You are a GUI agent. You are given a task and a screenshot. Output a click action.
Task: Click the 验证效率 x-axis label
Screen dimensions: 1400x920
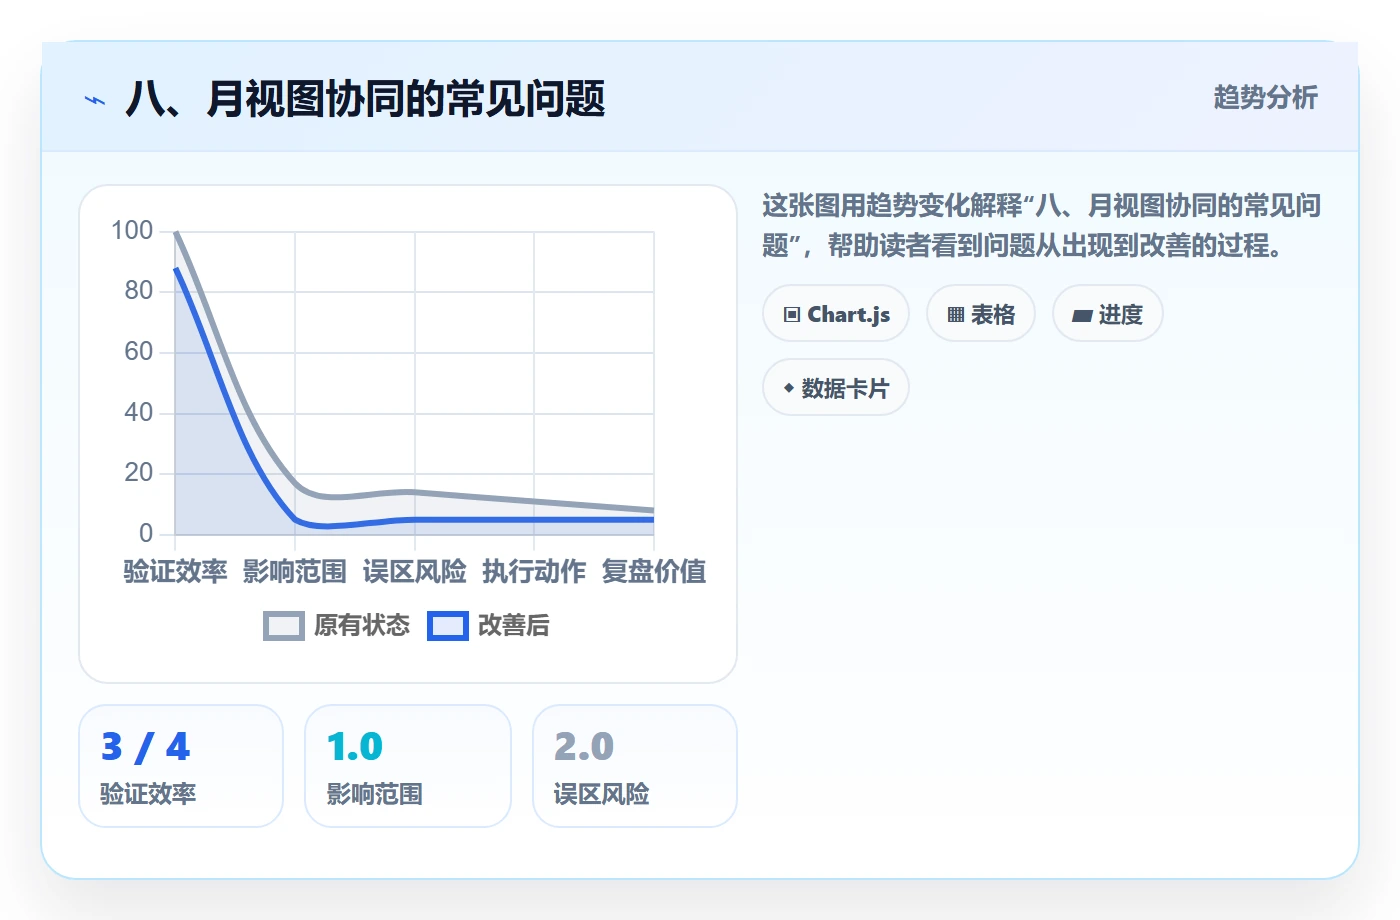[x=175, y=571]
